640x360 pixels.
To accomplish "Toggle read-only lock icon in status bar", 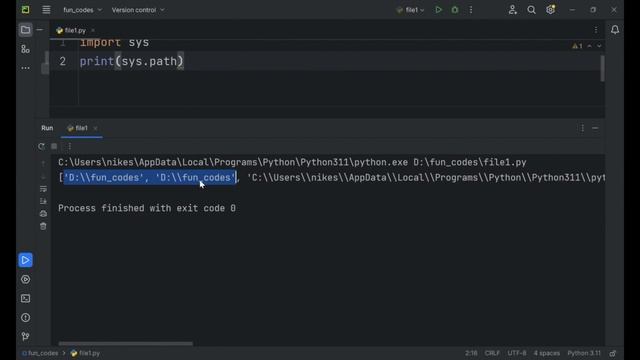I will (x=613, y=353).
